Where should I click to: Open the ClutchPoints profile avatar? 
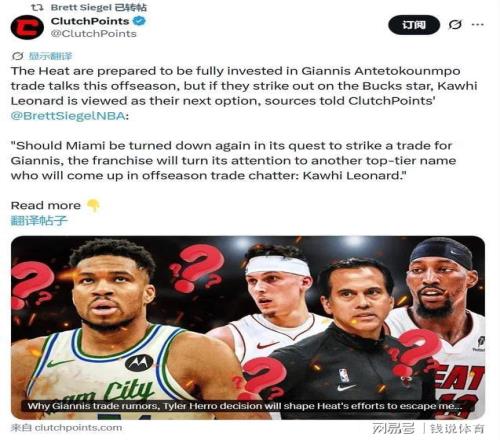tap(27, 27)
